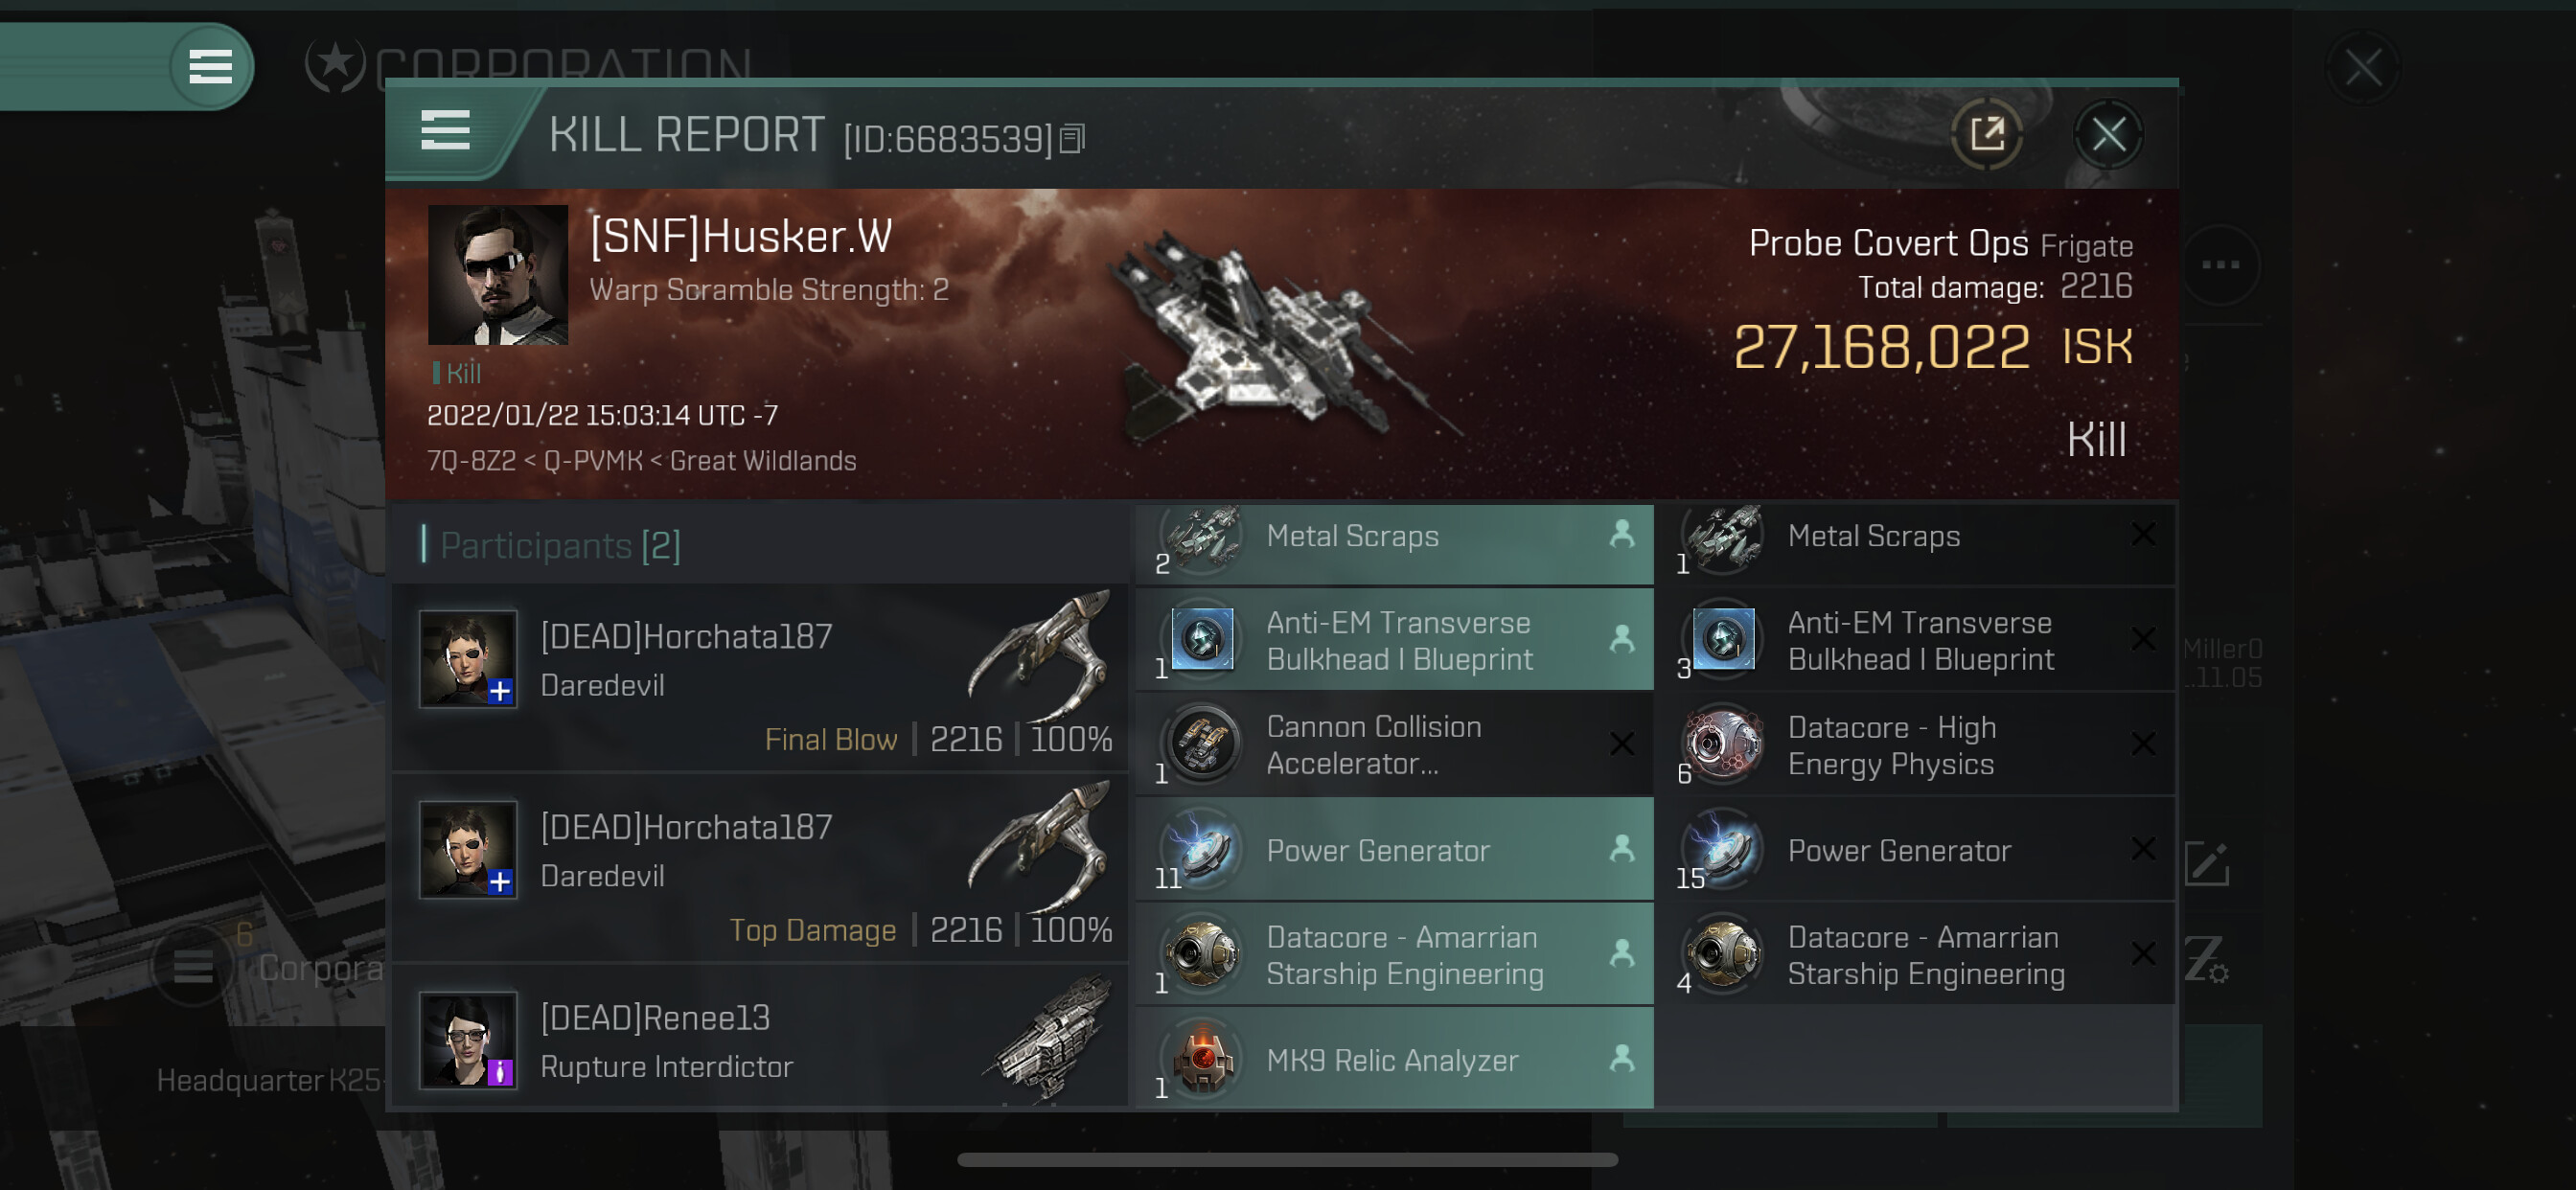2576x1190 pixels.
Task: Select the dropped Power Generator item row
Action: coord(1395,850)
